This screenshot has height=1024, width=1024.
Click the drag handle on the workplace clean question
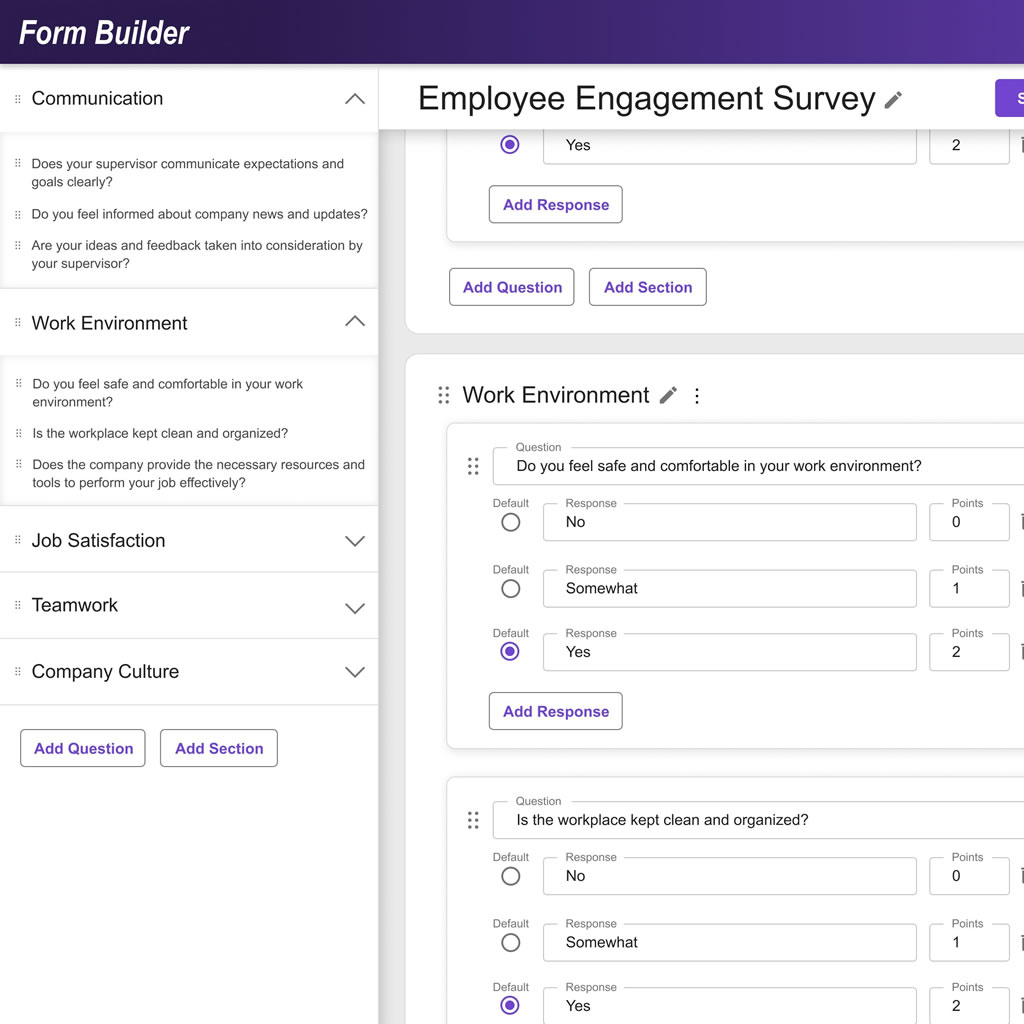point(473,820)
